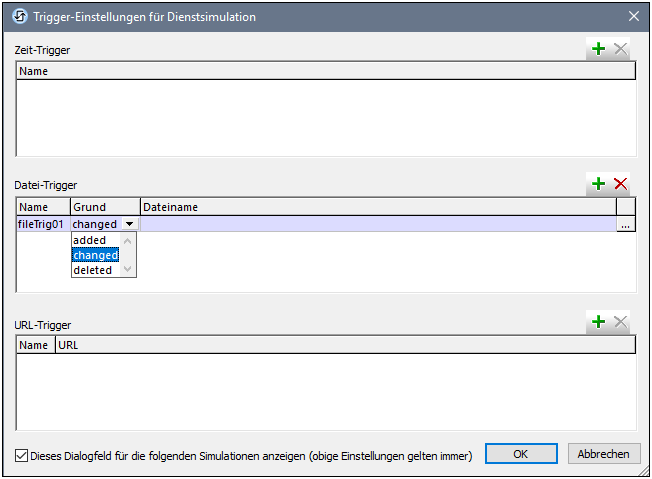Select 'added' from the Grund list
This screenshot has height=479, width=652.
point(90,240)
